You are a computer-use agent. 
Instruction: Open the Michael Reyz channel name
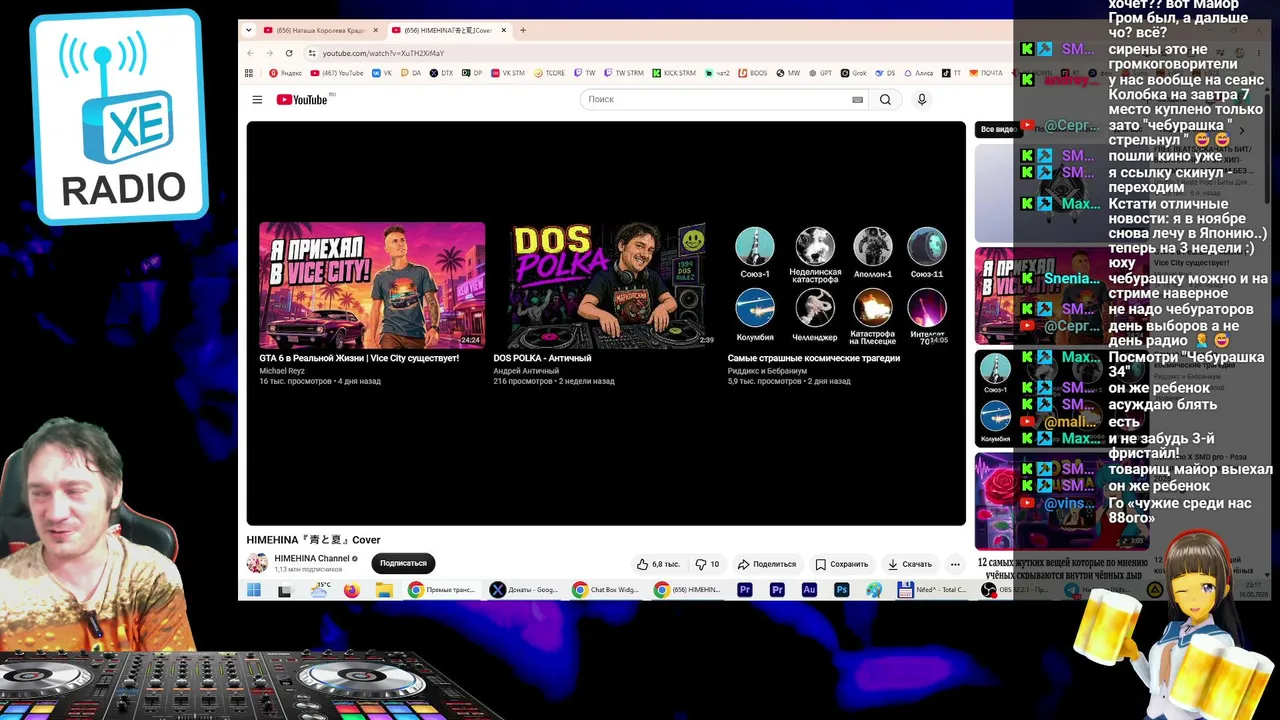(282, 371)
